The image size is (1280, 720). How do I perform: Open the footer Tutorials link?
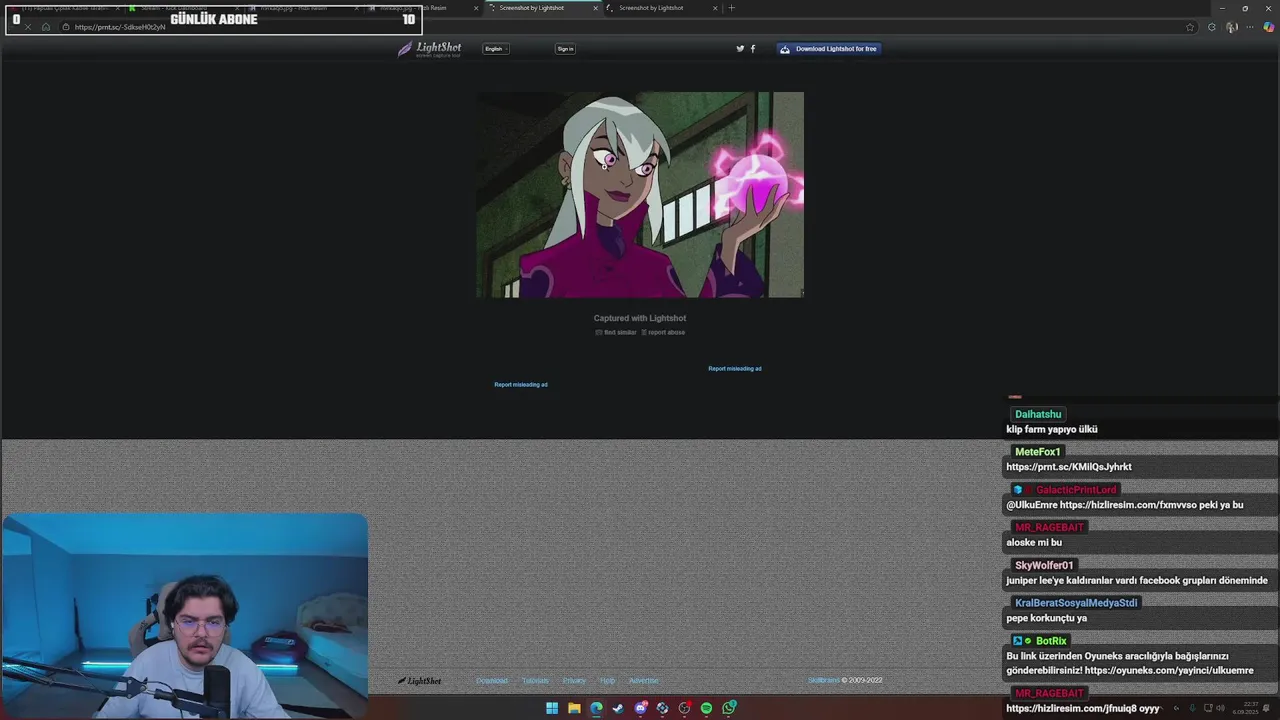(x=535, y=681)
